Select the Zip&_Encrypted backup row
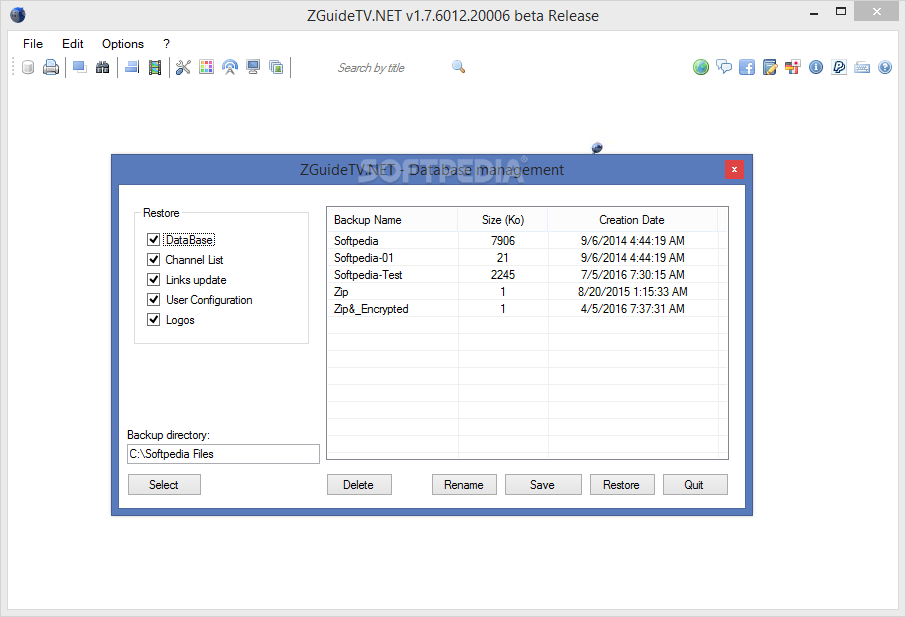The height and width of the screenshot is (617, 906). coord(527,308)
